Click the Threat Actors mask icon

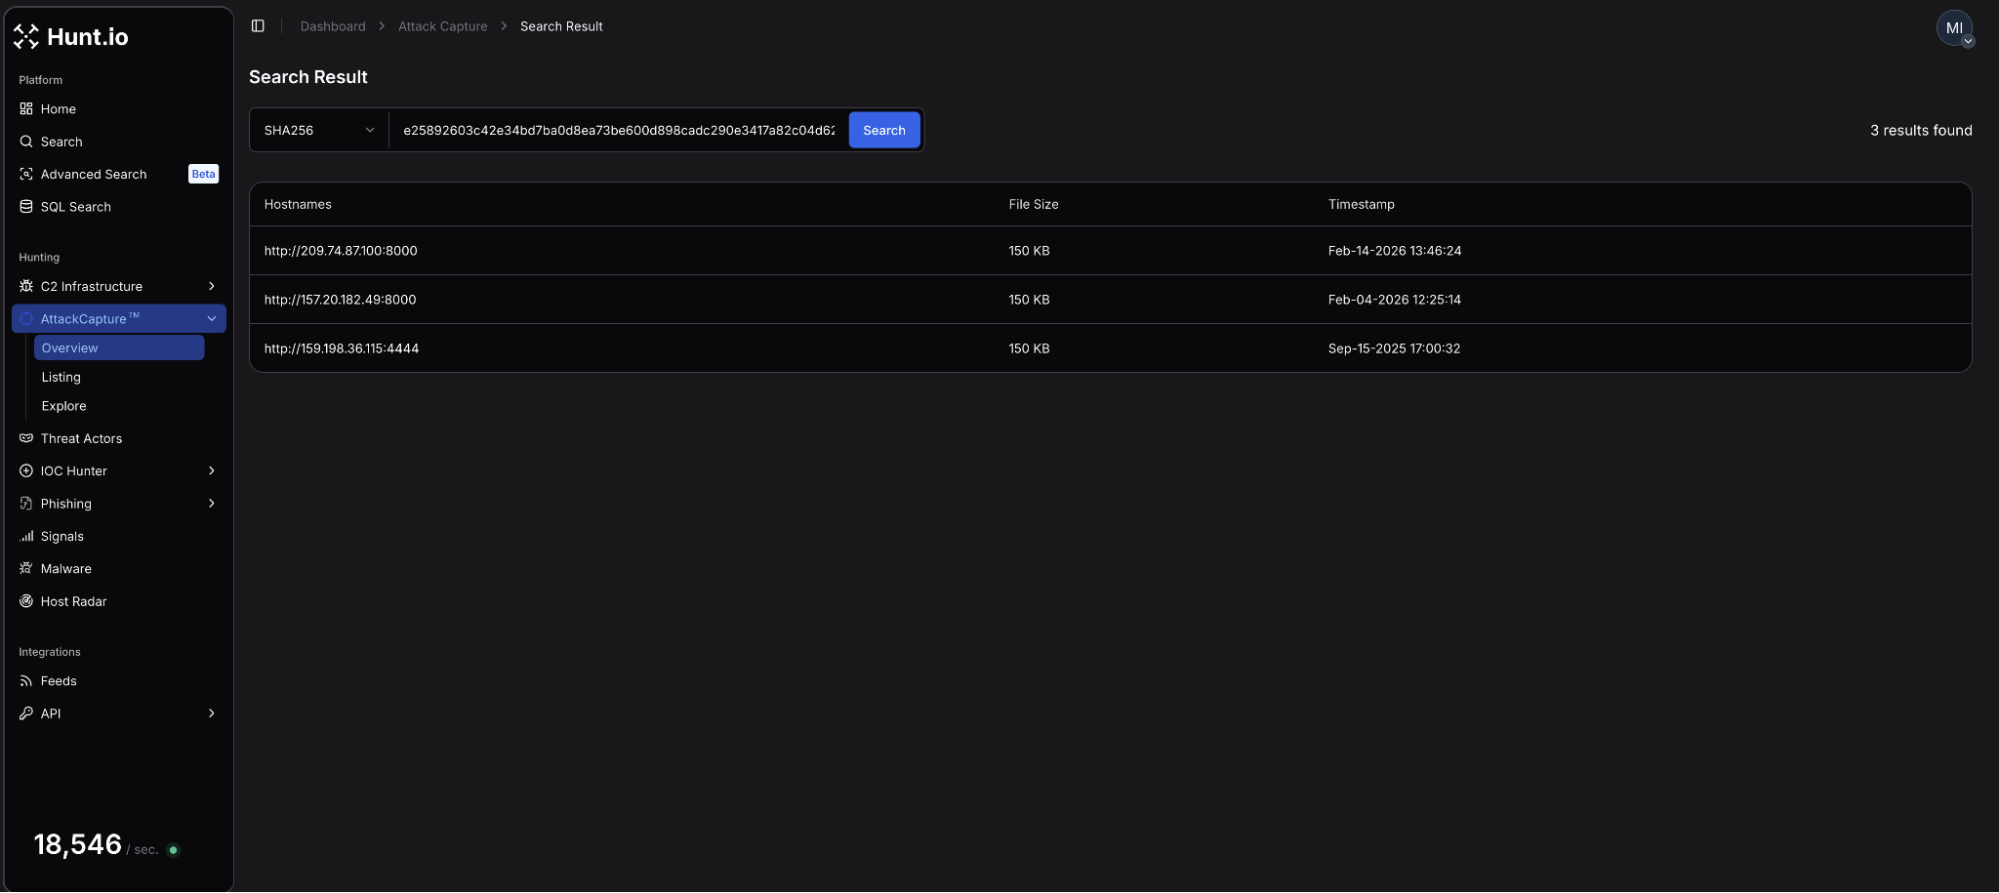[26, 439]
